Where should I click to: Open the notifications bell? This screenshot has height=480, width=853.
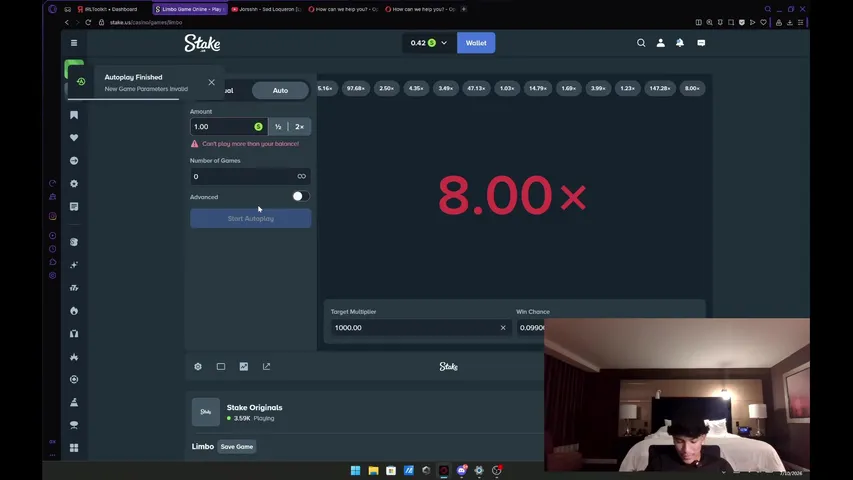[680, 43]
